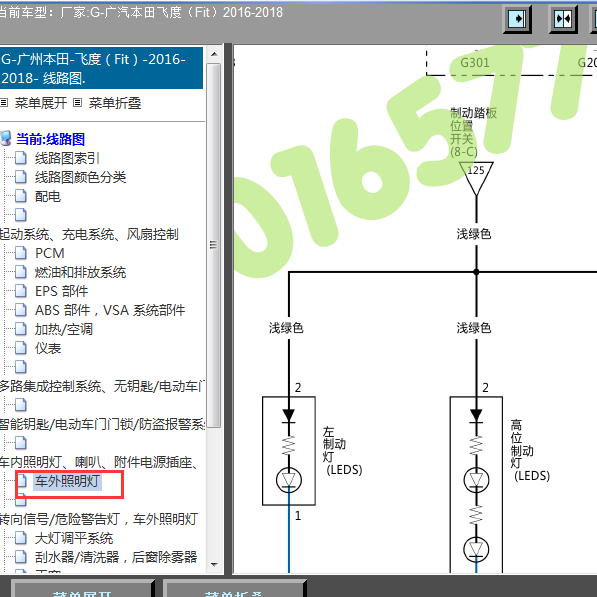The height and width of the screenshot is (597, 597).
Task: Click the single right-arrow panel toolbar icon
Action: 517,19
